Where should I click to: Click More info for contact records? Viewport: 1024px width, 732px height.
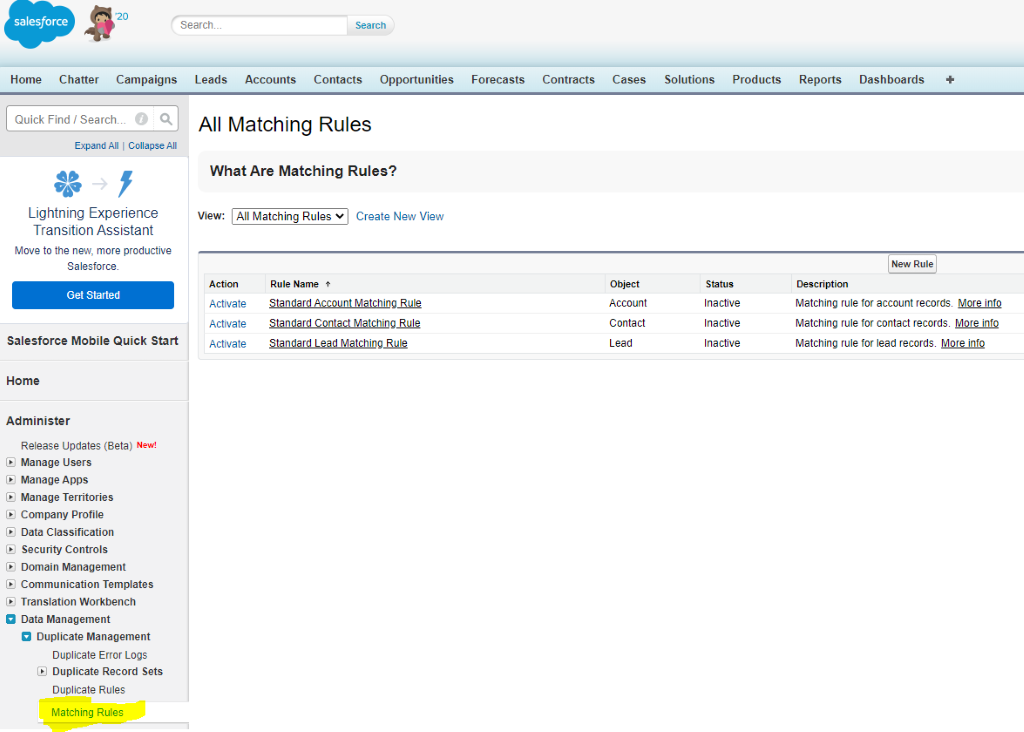click(x=976, y=323)
